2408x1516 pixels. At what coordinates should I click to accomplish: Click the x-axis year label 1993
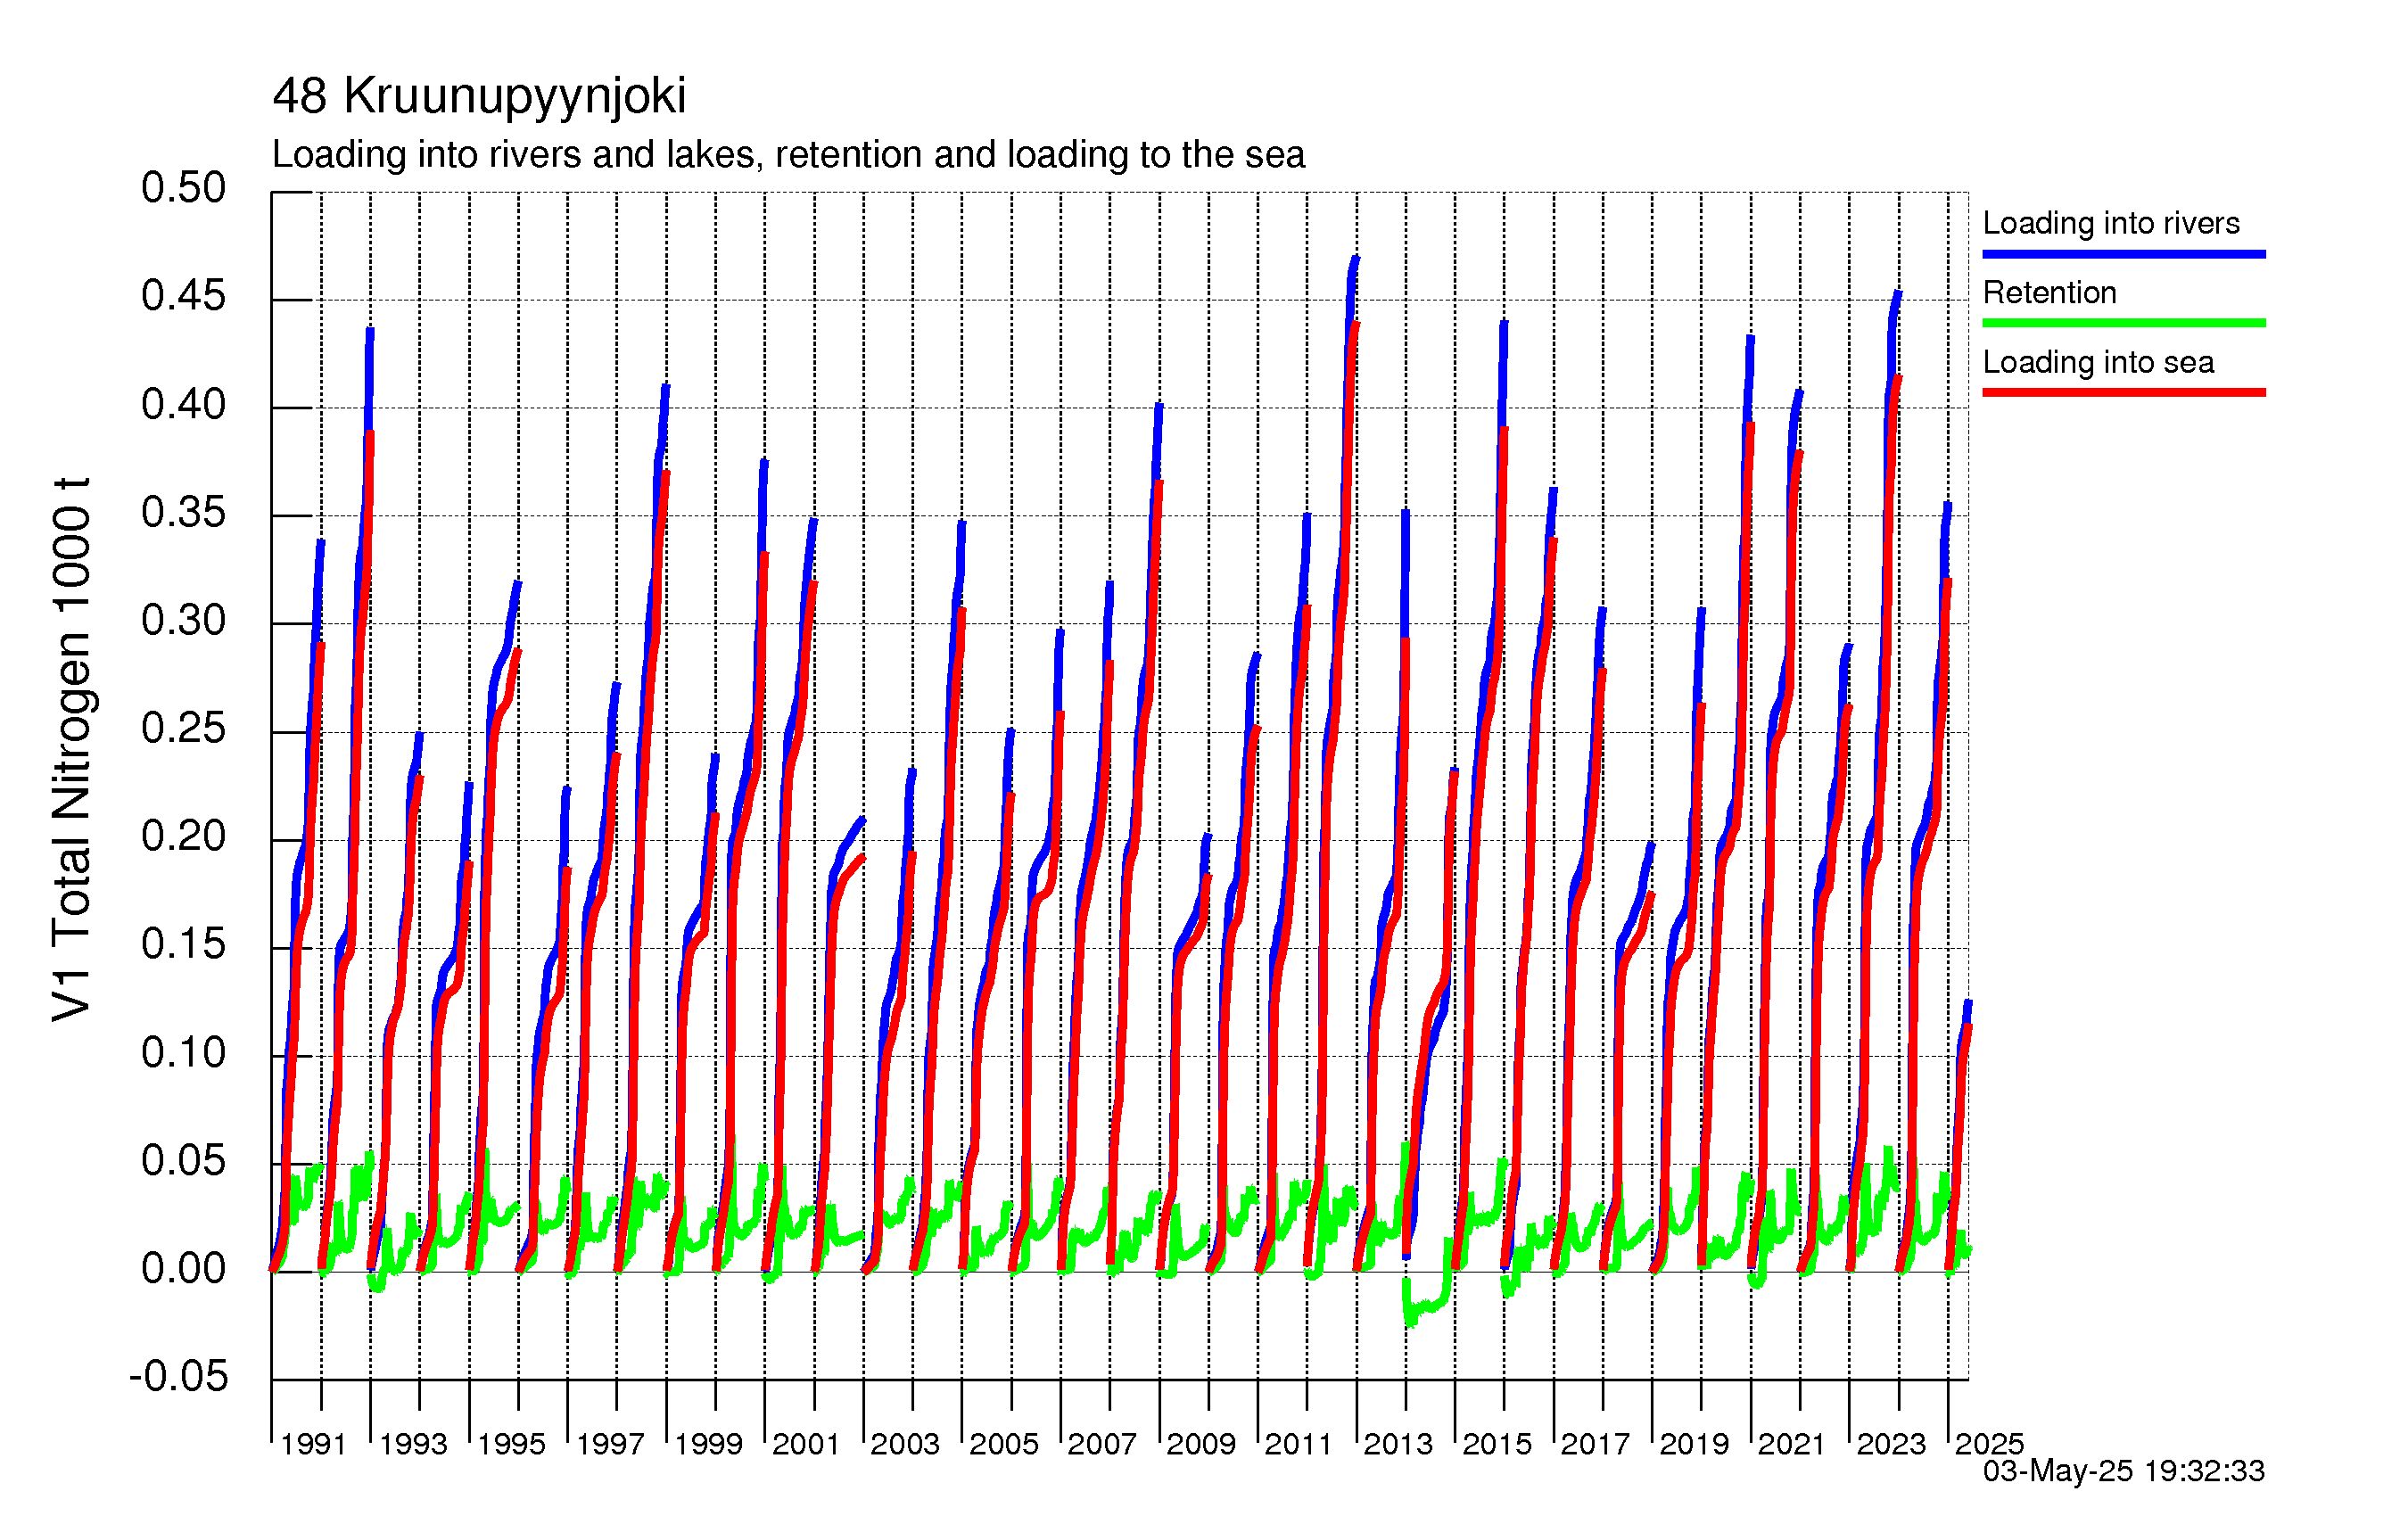click(413, 1444)
